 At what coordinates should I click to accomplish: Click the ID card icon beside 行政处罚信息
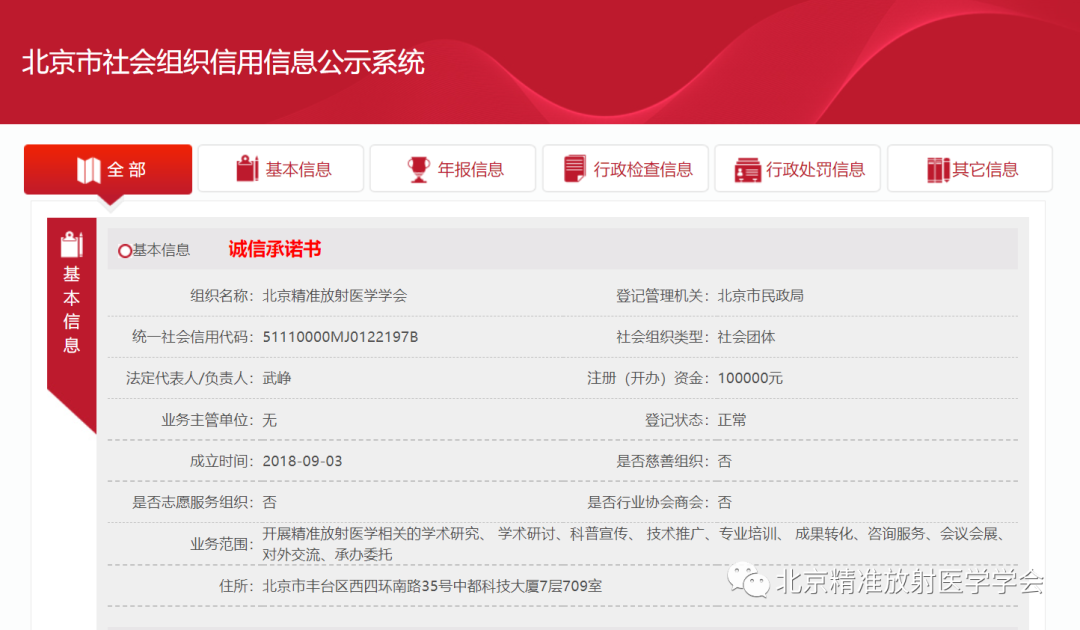747,169
